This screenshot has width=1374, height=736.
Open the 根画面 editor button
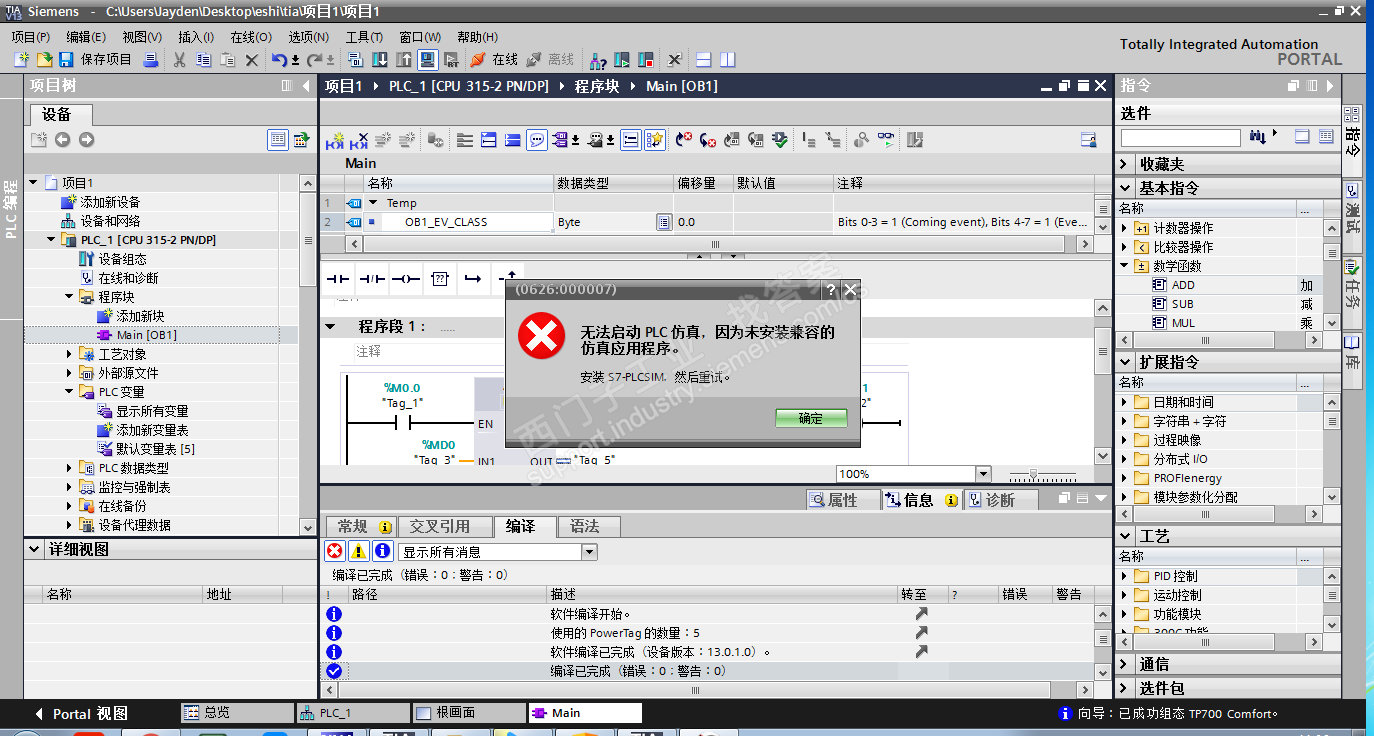click(469, 713)
